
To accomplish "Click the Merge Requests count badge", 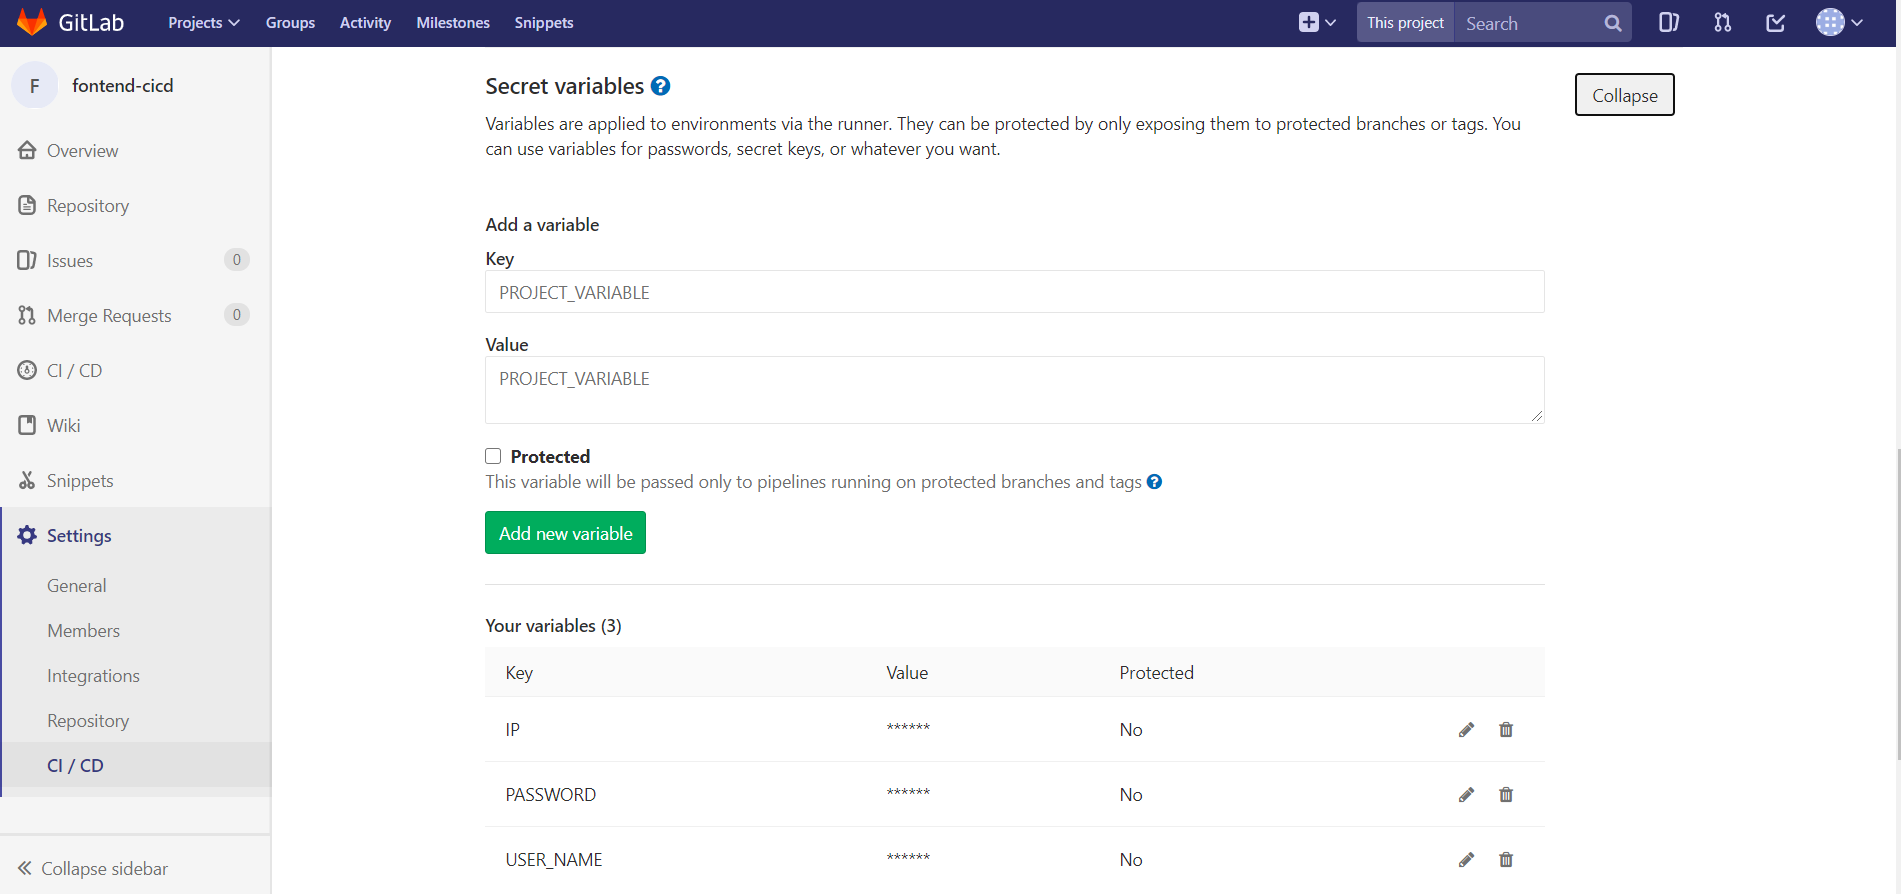I will (x=237, y=315).
